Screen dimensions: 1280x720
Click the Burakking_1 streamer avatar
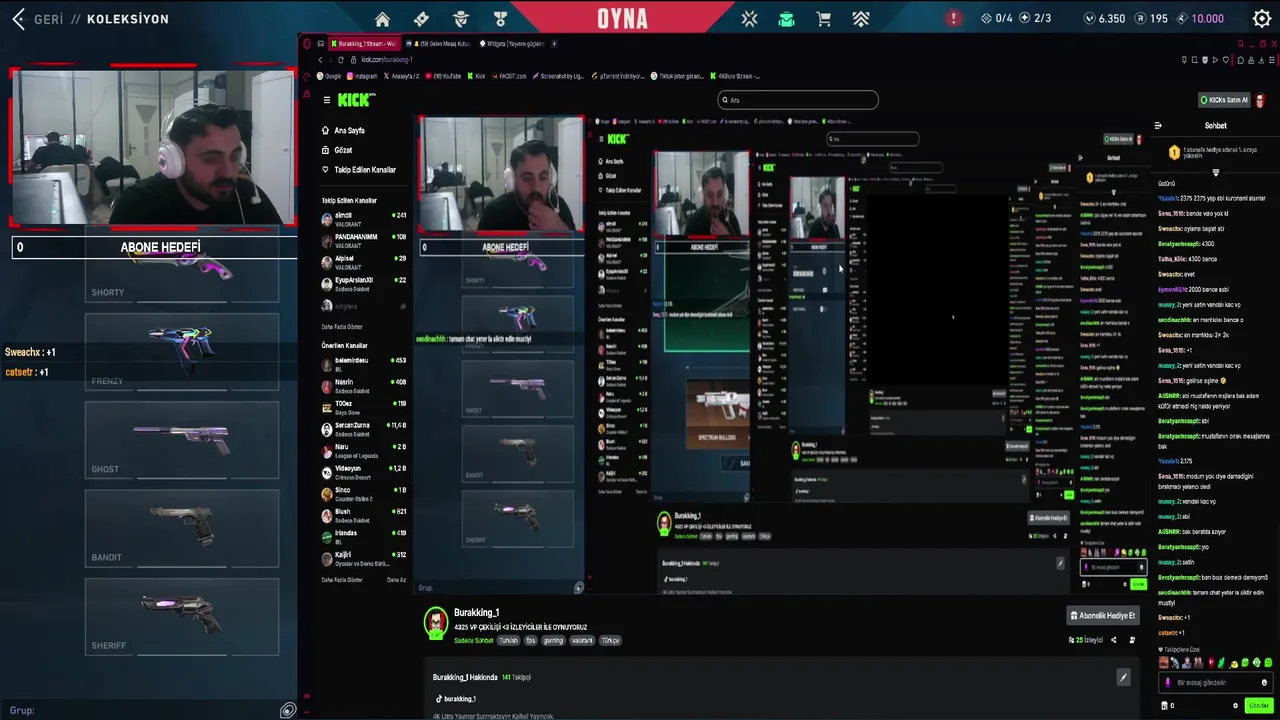(435, 623)
